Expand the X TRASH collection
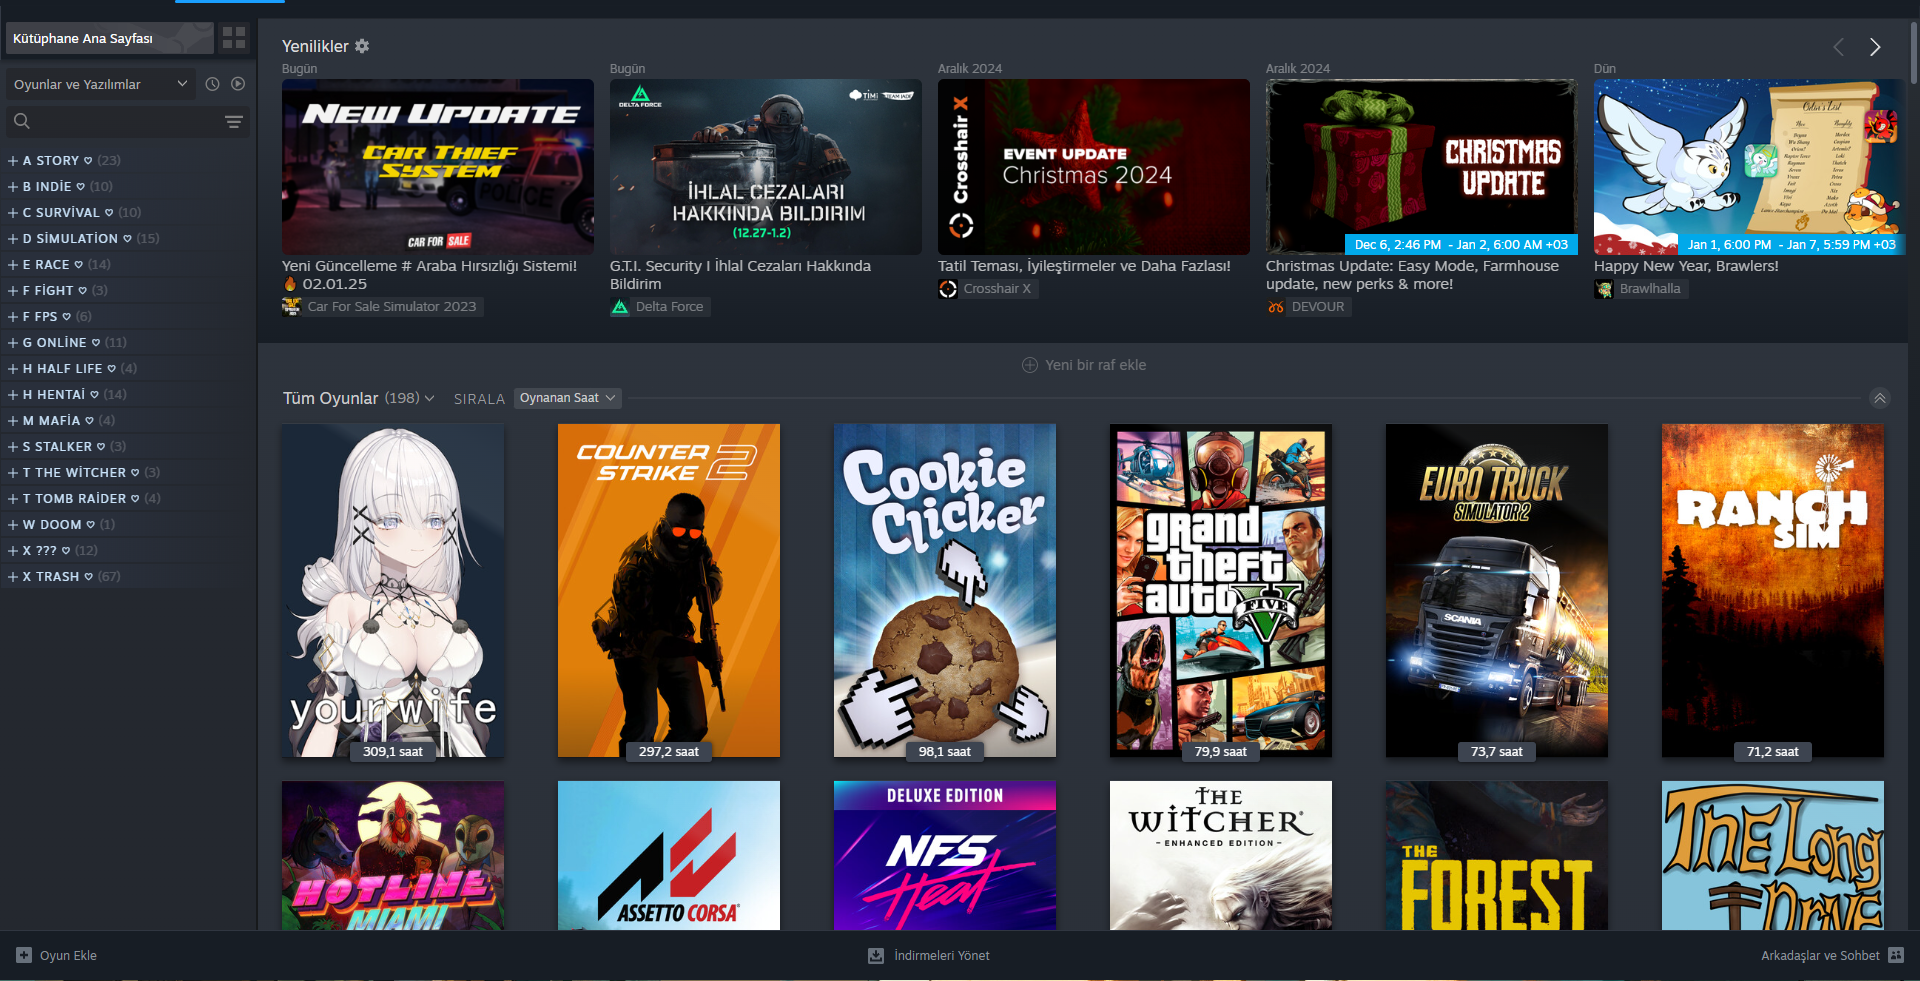Screen dimensions: 1920x981 (x=13, y=576)
